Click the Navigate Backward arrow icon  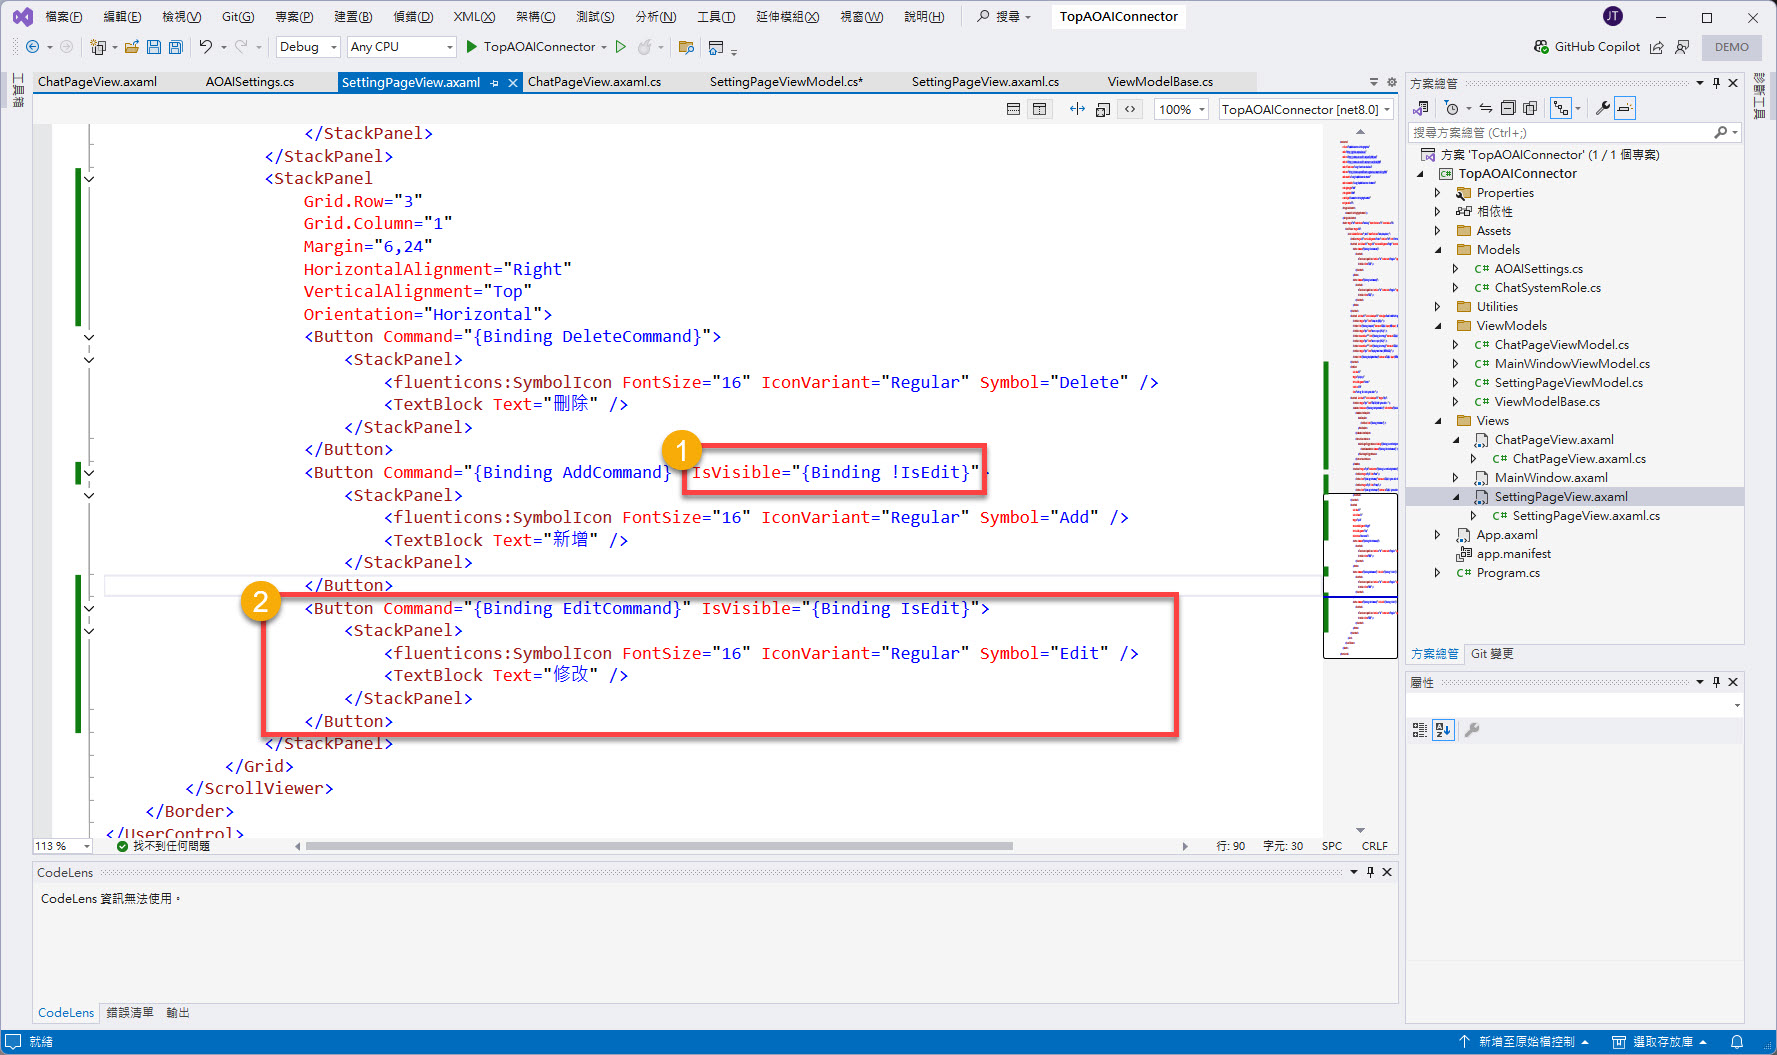tap(32, 47)
